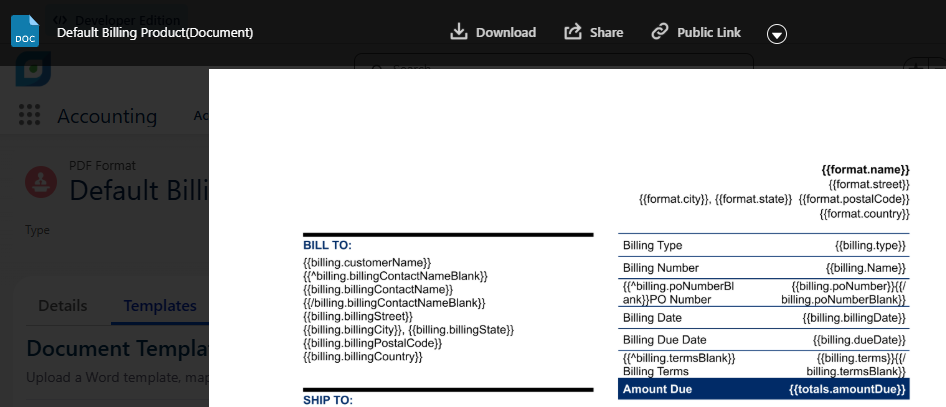Click the {{billing.Name}} value

click(x=866, y=268)
